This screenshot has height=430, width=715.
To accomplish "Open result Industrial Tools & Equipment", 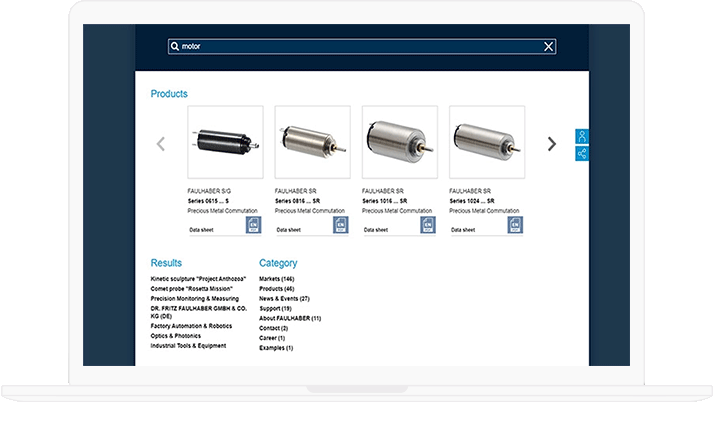I will pos(188,346).
